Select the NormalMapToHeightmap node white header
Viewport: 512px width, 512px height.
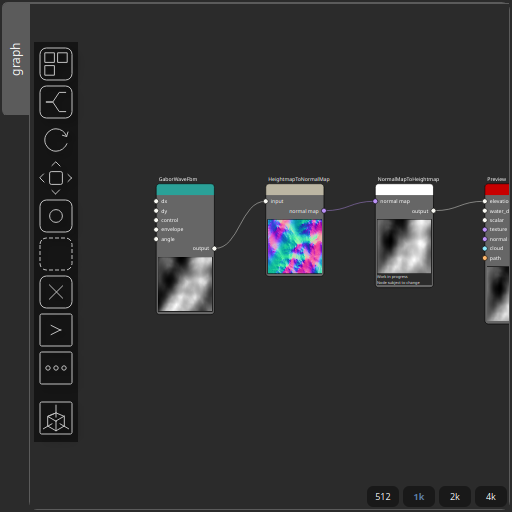point(404,190)
